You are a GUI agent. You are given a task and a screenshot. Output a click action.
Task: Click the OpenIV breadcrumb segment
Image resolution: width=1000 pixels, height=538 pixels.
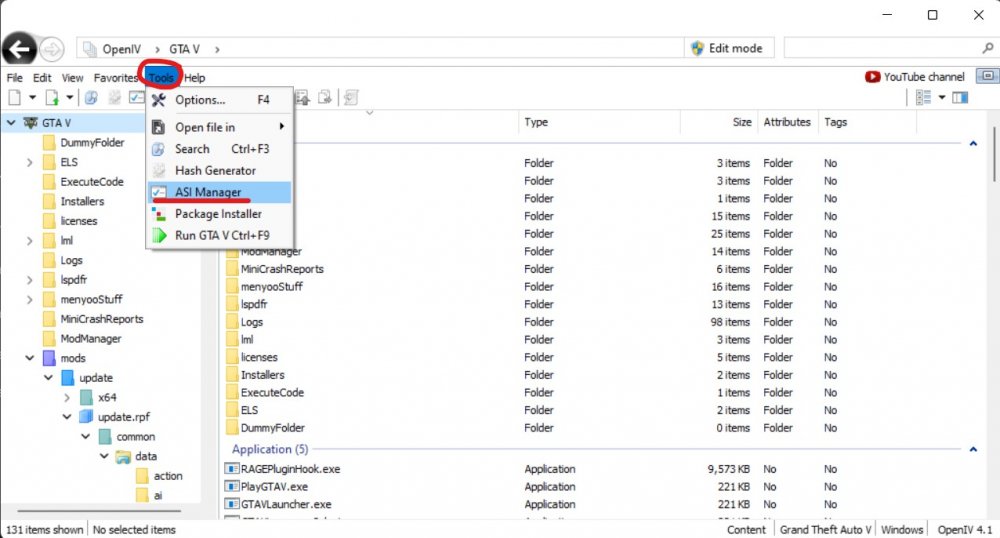click(121, 49)
